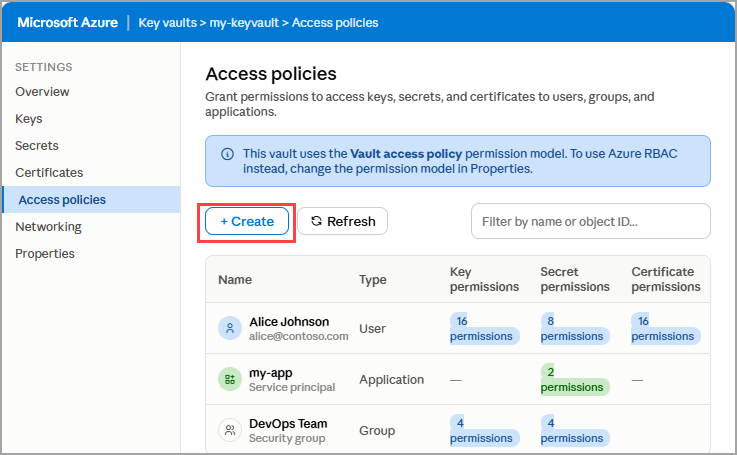The height and width of the screenshot is (455, 737).
Task: Click the Certificate permissions column header
Action: click(666, 279)
